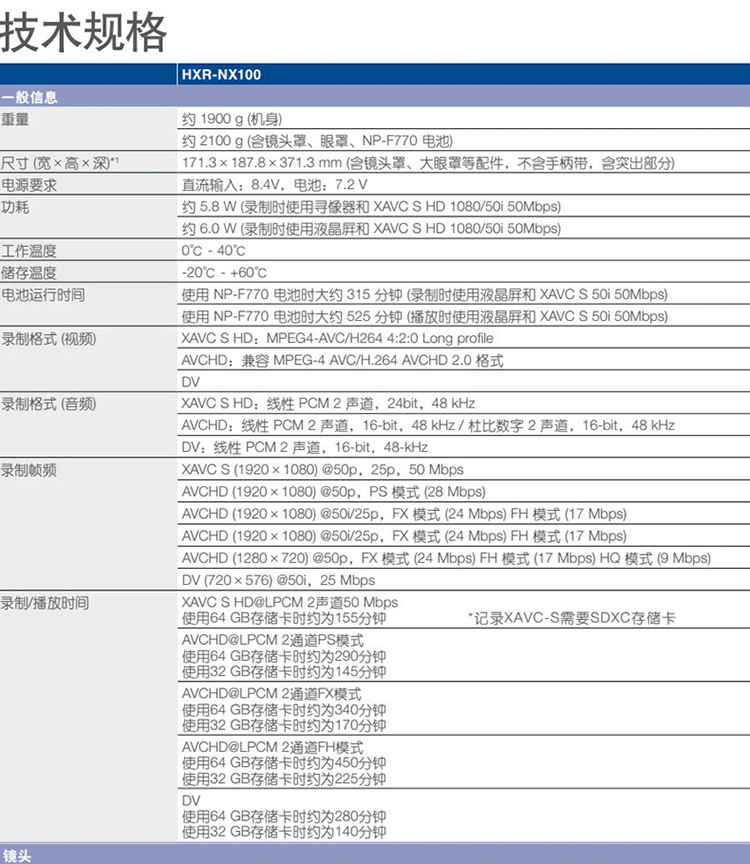Screen dimensions: 750x864
Task: Click the 约 2100 g weight with battery line
Action: click(317, 141)
